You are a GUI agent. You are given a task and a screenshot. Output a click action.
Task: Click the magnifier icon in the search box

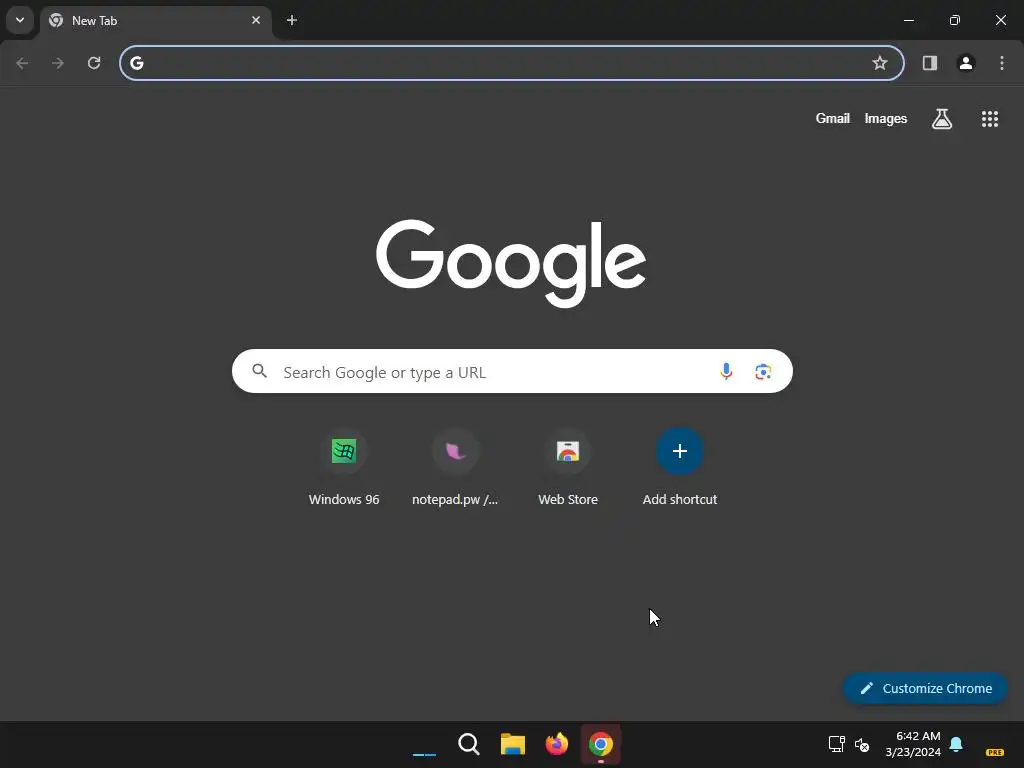click(x=260, y=372)
